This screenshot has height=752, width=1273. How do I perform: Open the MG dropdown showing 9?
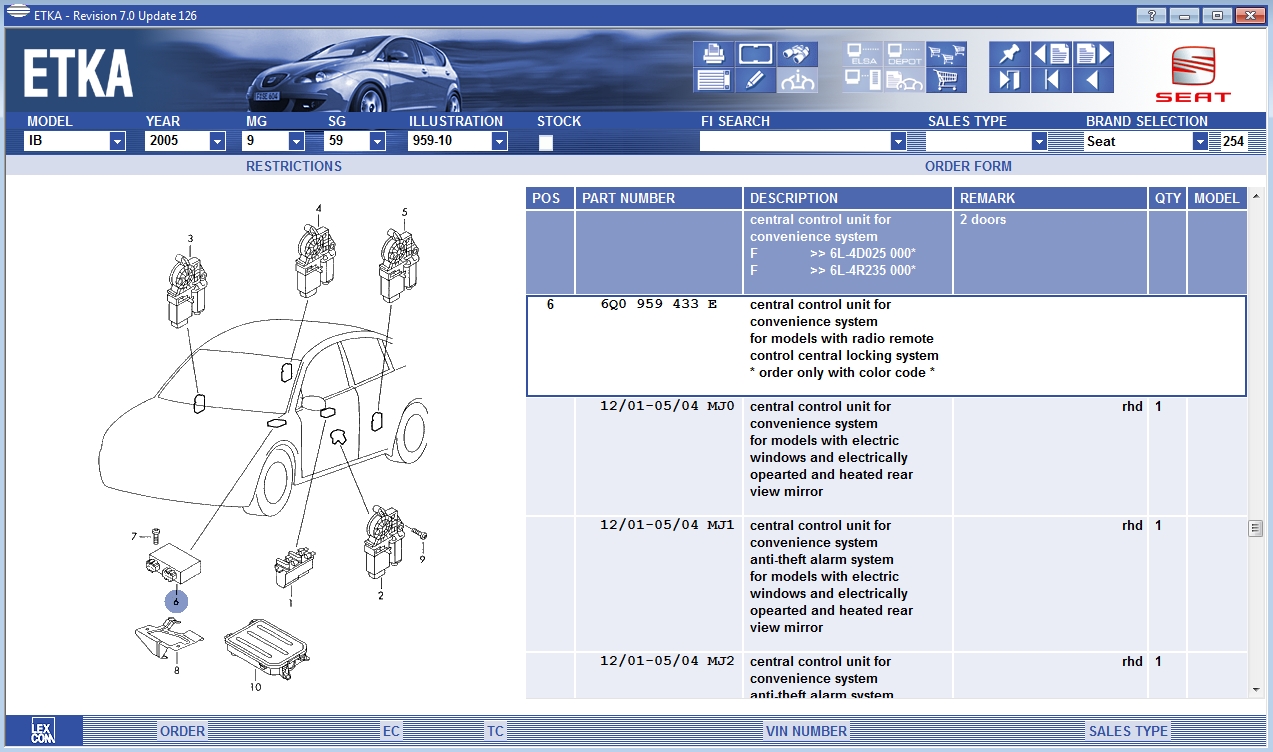point(296,141)
